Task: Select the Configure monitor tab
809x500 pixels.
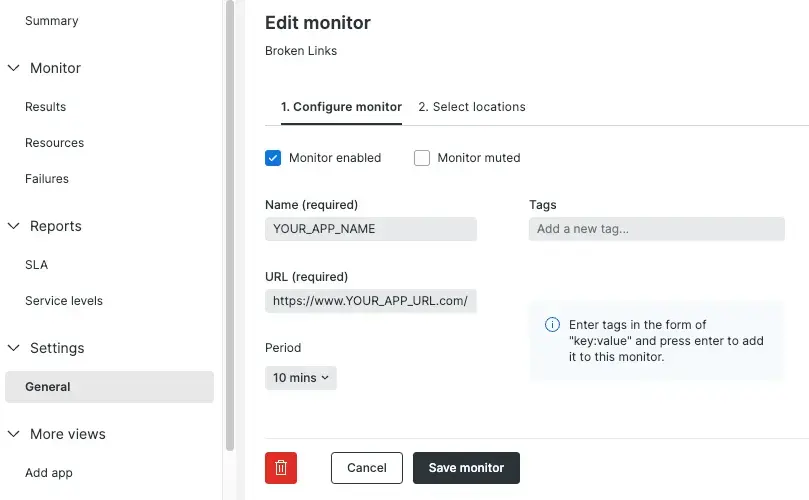Action: [x=341, y=107]
